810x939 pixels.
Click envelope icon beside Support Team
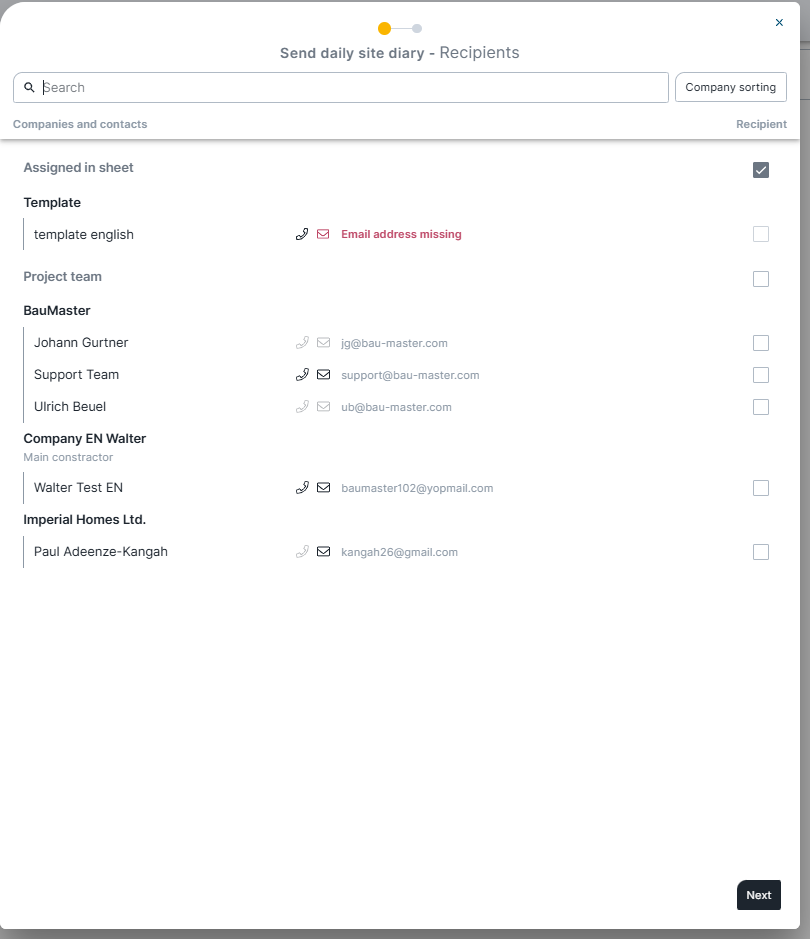[x=323, y=375]
